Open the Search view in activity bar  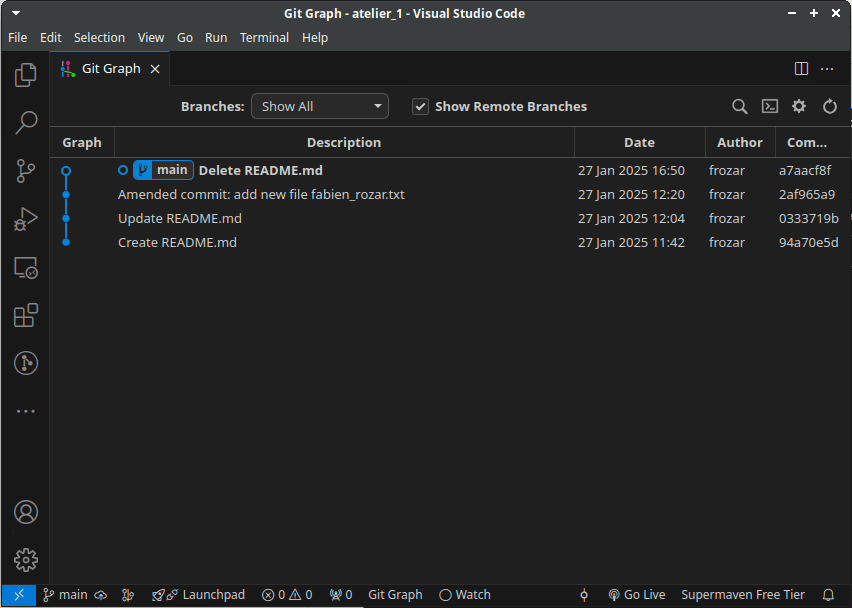pyautogui.click(x=26, y=122)
